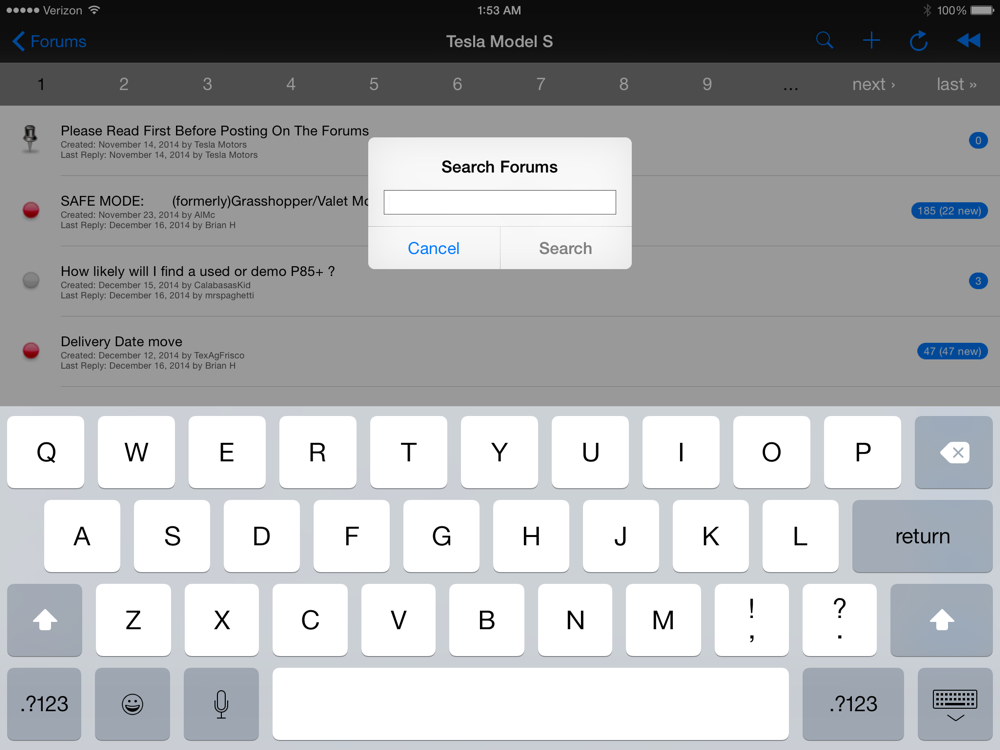Tap the backspace delete key
The height and width of the screenshot is (750, 1000).
pos(953,452)
